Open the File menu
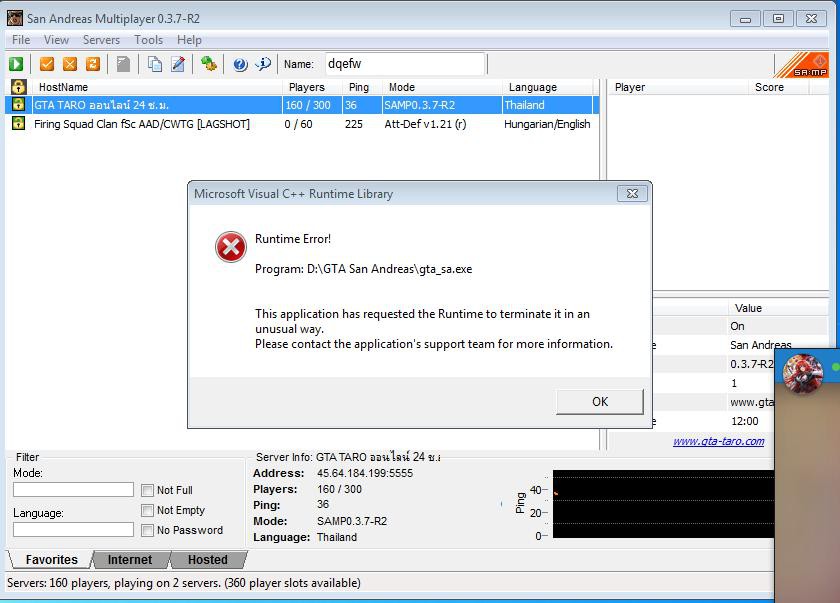Viewport: 840px width, 603px height. (21, 40)
